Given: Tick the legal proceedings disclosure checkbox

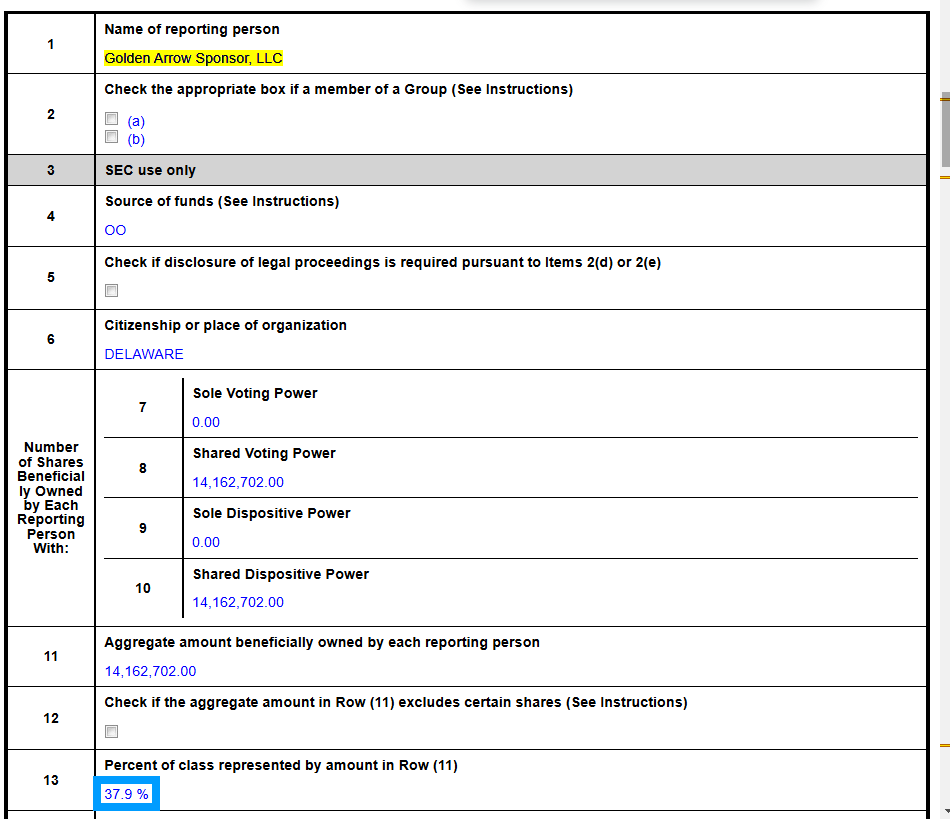Looking at the screenshot, I should [111, 290].
